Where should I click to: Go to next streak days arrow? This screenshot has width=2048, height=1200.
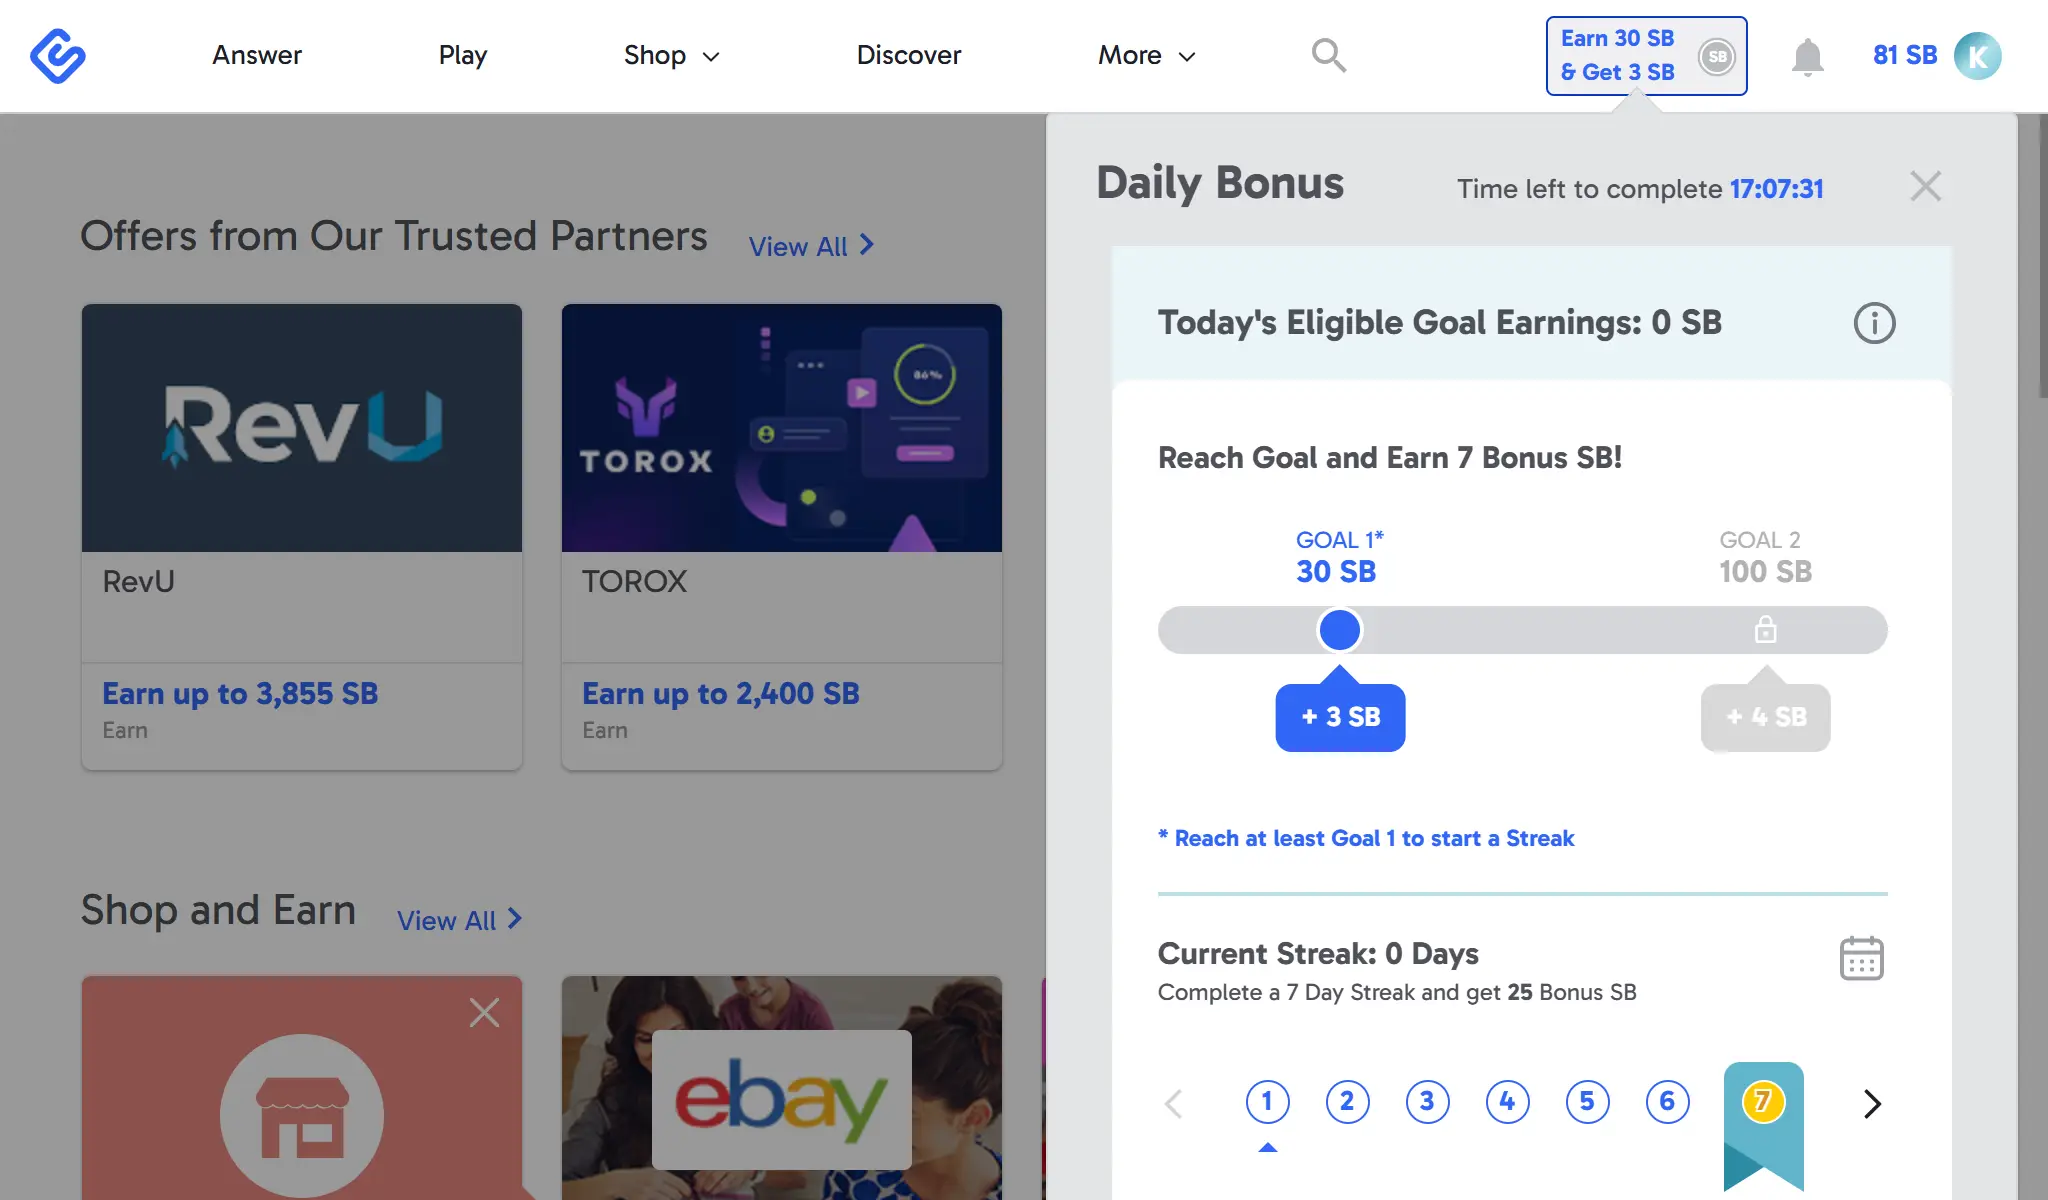1872,1103
